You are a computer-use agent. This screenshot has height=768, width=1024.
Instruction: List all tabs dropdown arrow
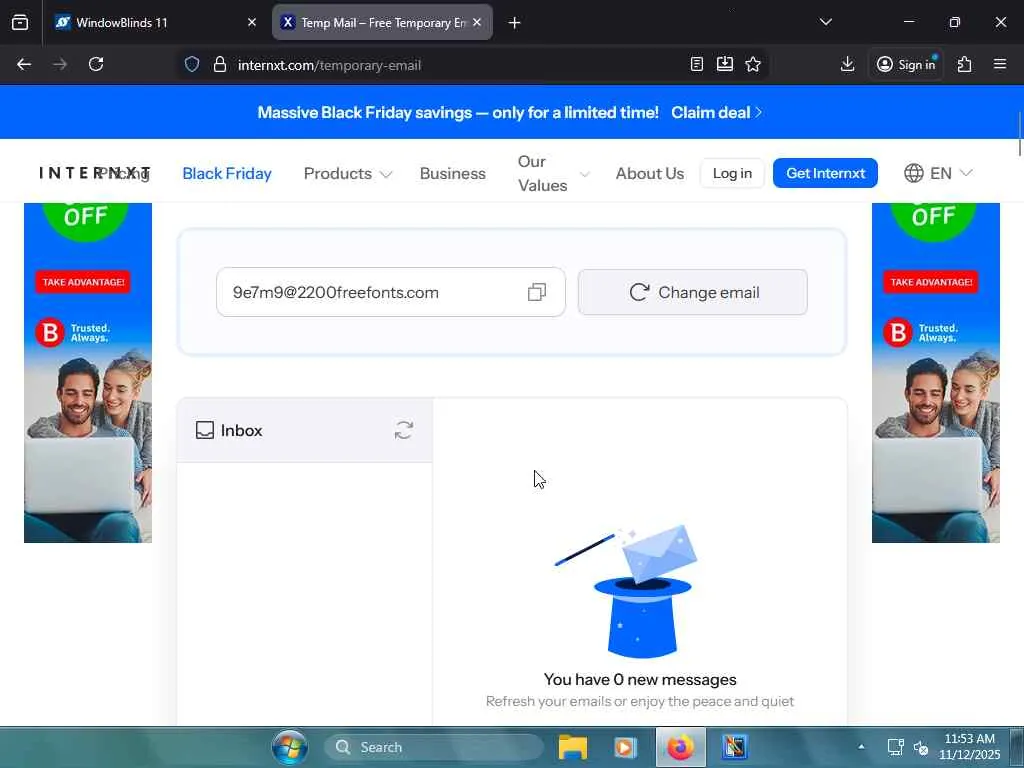(825, 22)
